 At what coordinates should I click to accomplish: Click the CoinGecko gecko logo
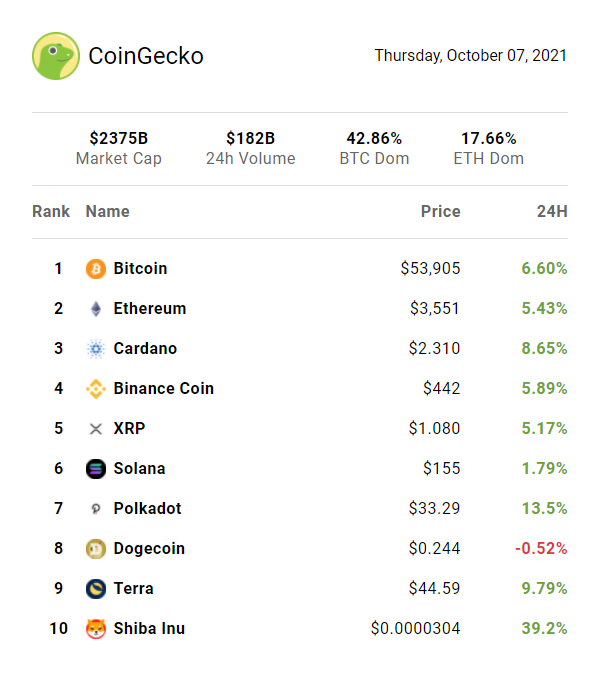pyautogui.click(x=56, y=56)
